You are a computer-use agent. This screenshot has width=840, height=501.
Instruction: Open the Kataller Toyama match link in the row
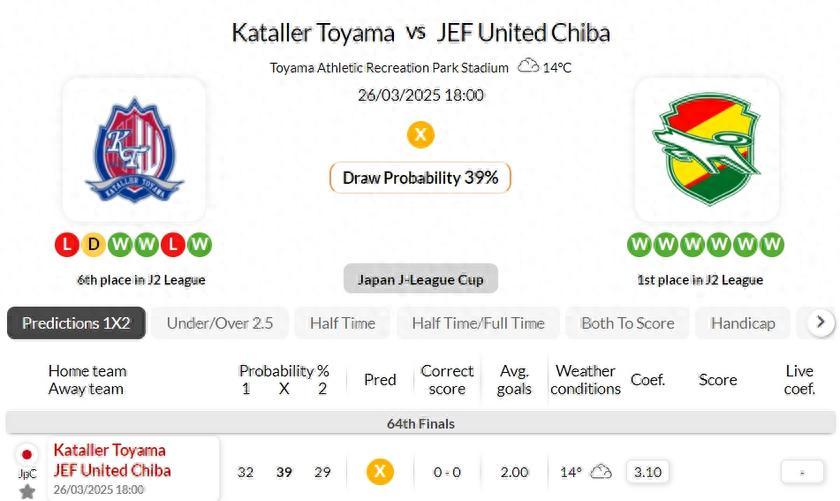tap(110, 450)
